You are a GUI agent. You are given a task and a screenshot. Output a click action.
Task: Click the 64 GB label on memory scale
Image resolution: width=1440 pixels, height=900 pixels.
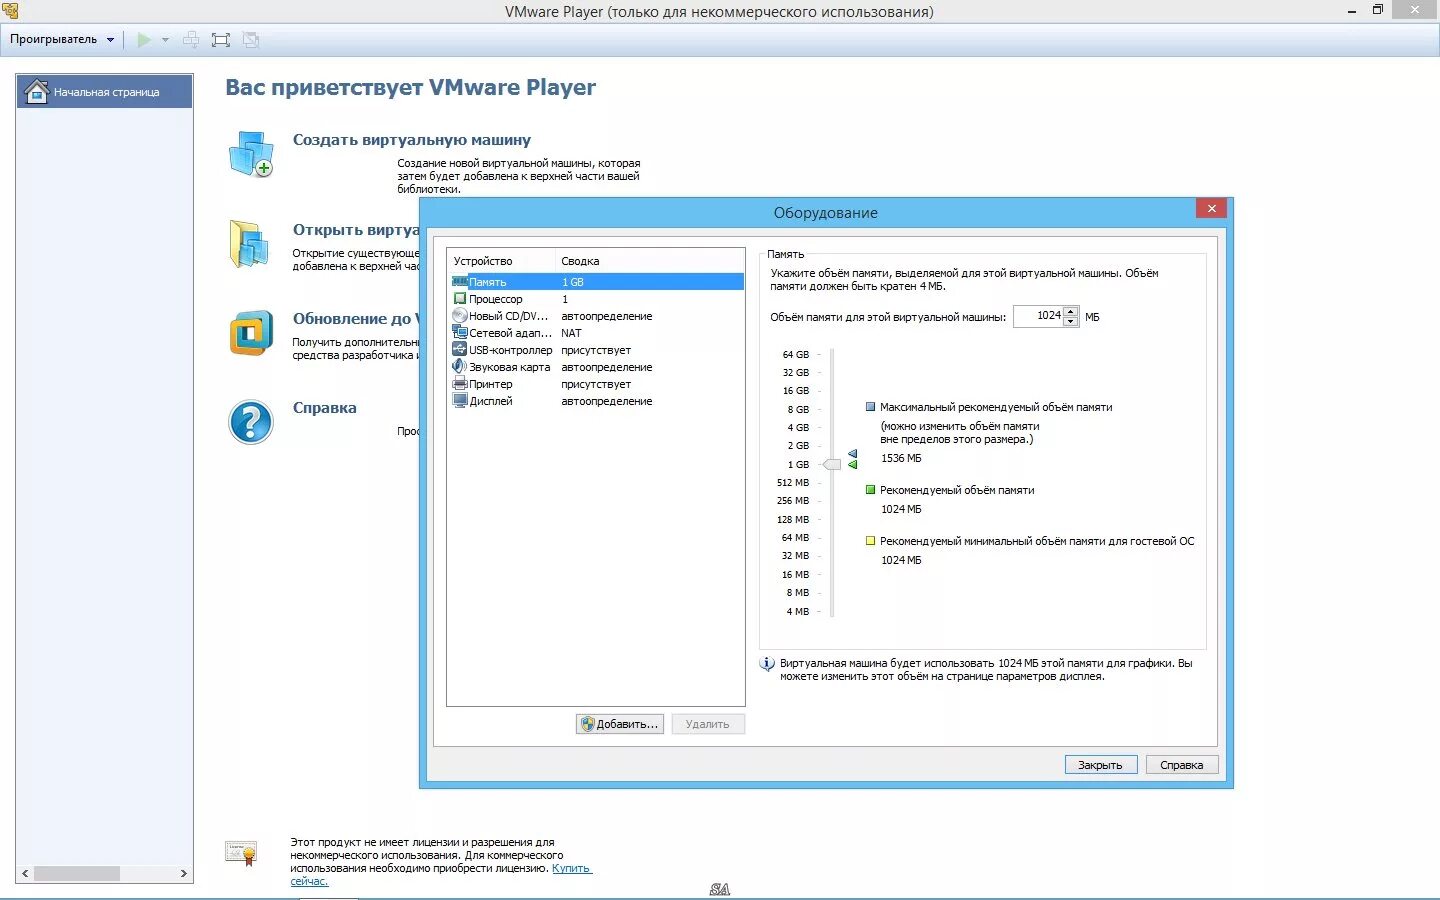(x=796, y=354)
